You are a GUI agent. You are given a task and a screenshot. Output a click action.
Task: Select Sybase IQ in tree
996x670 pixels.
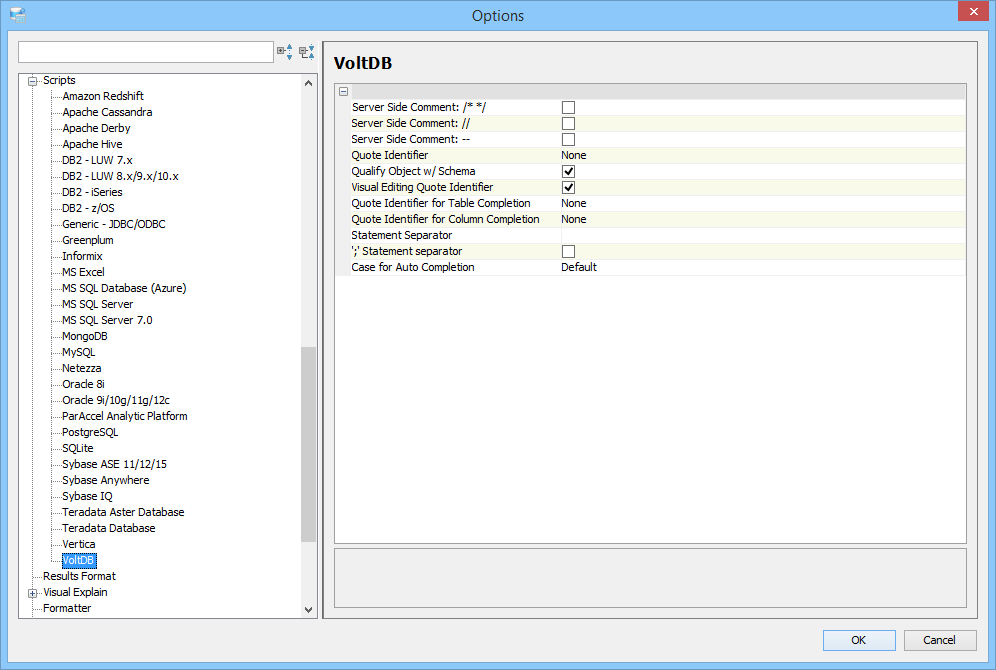click(x=87, y=496)
